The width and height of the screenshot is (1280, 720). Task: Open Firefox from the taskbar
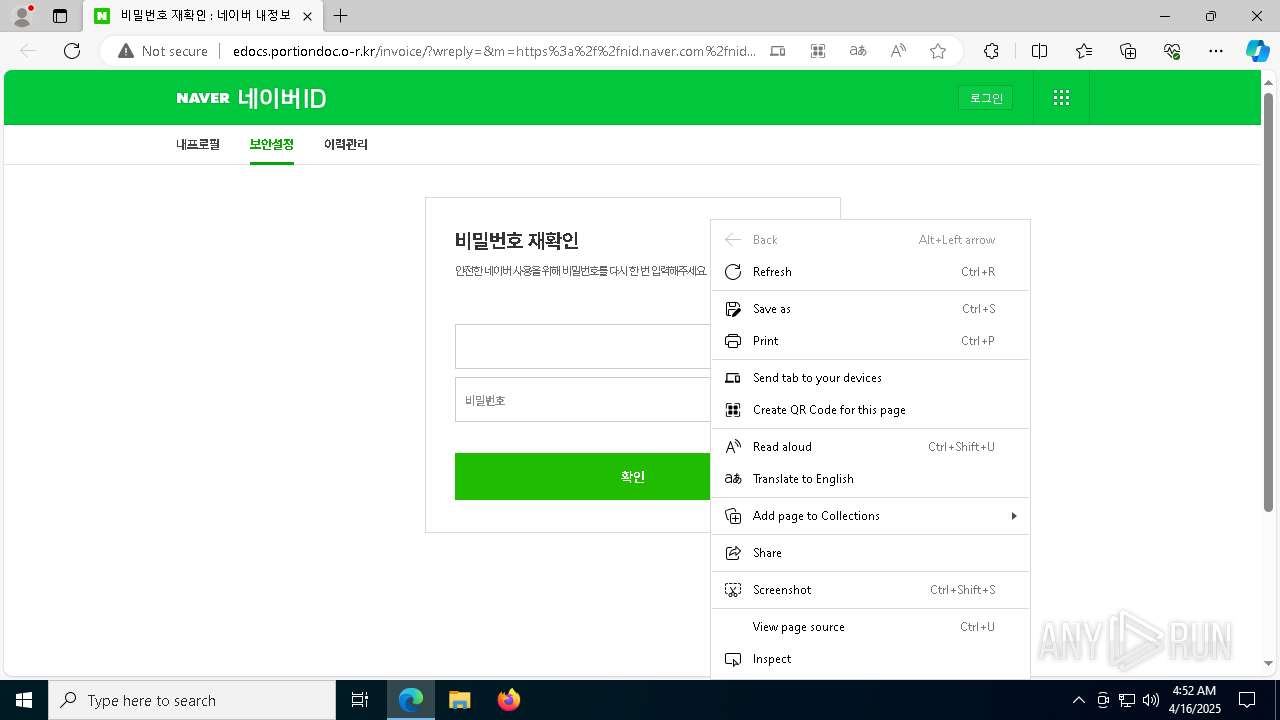click(508, 700)
